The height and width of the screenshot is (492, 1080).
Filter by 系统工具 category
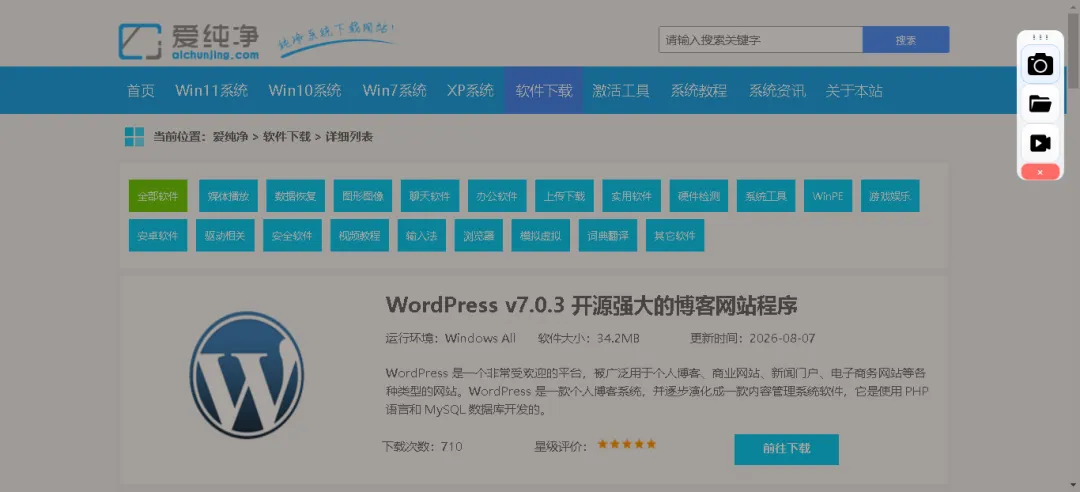tap(766, 196)
